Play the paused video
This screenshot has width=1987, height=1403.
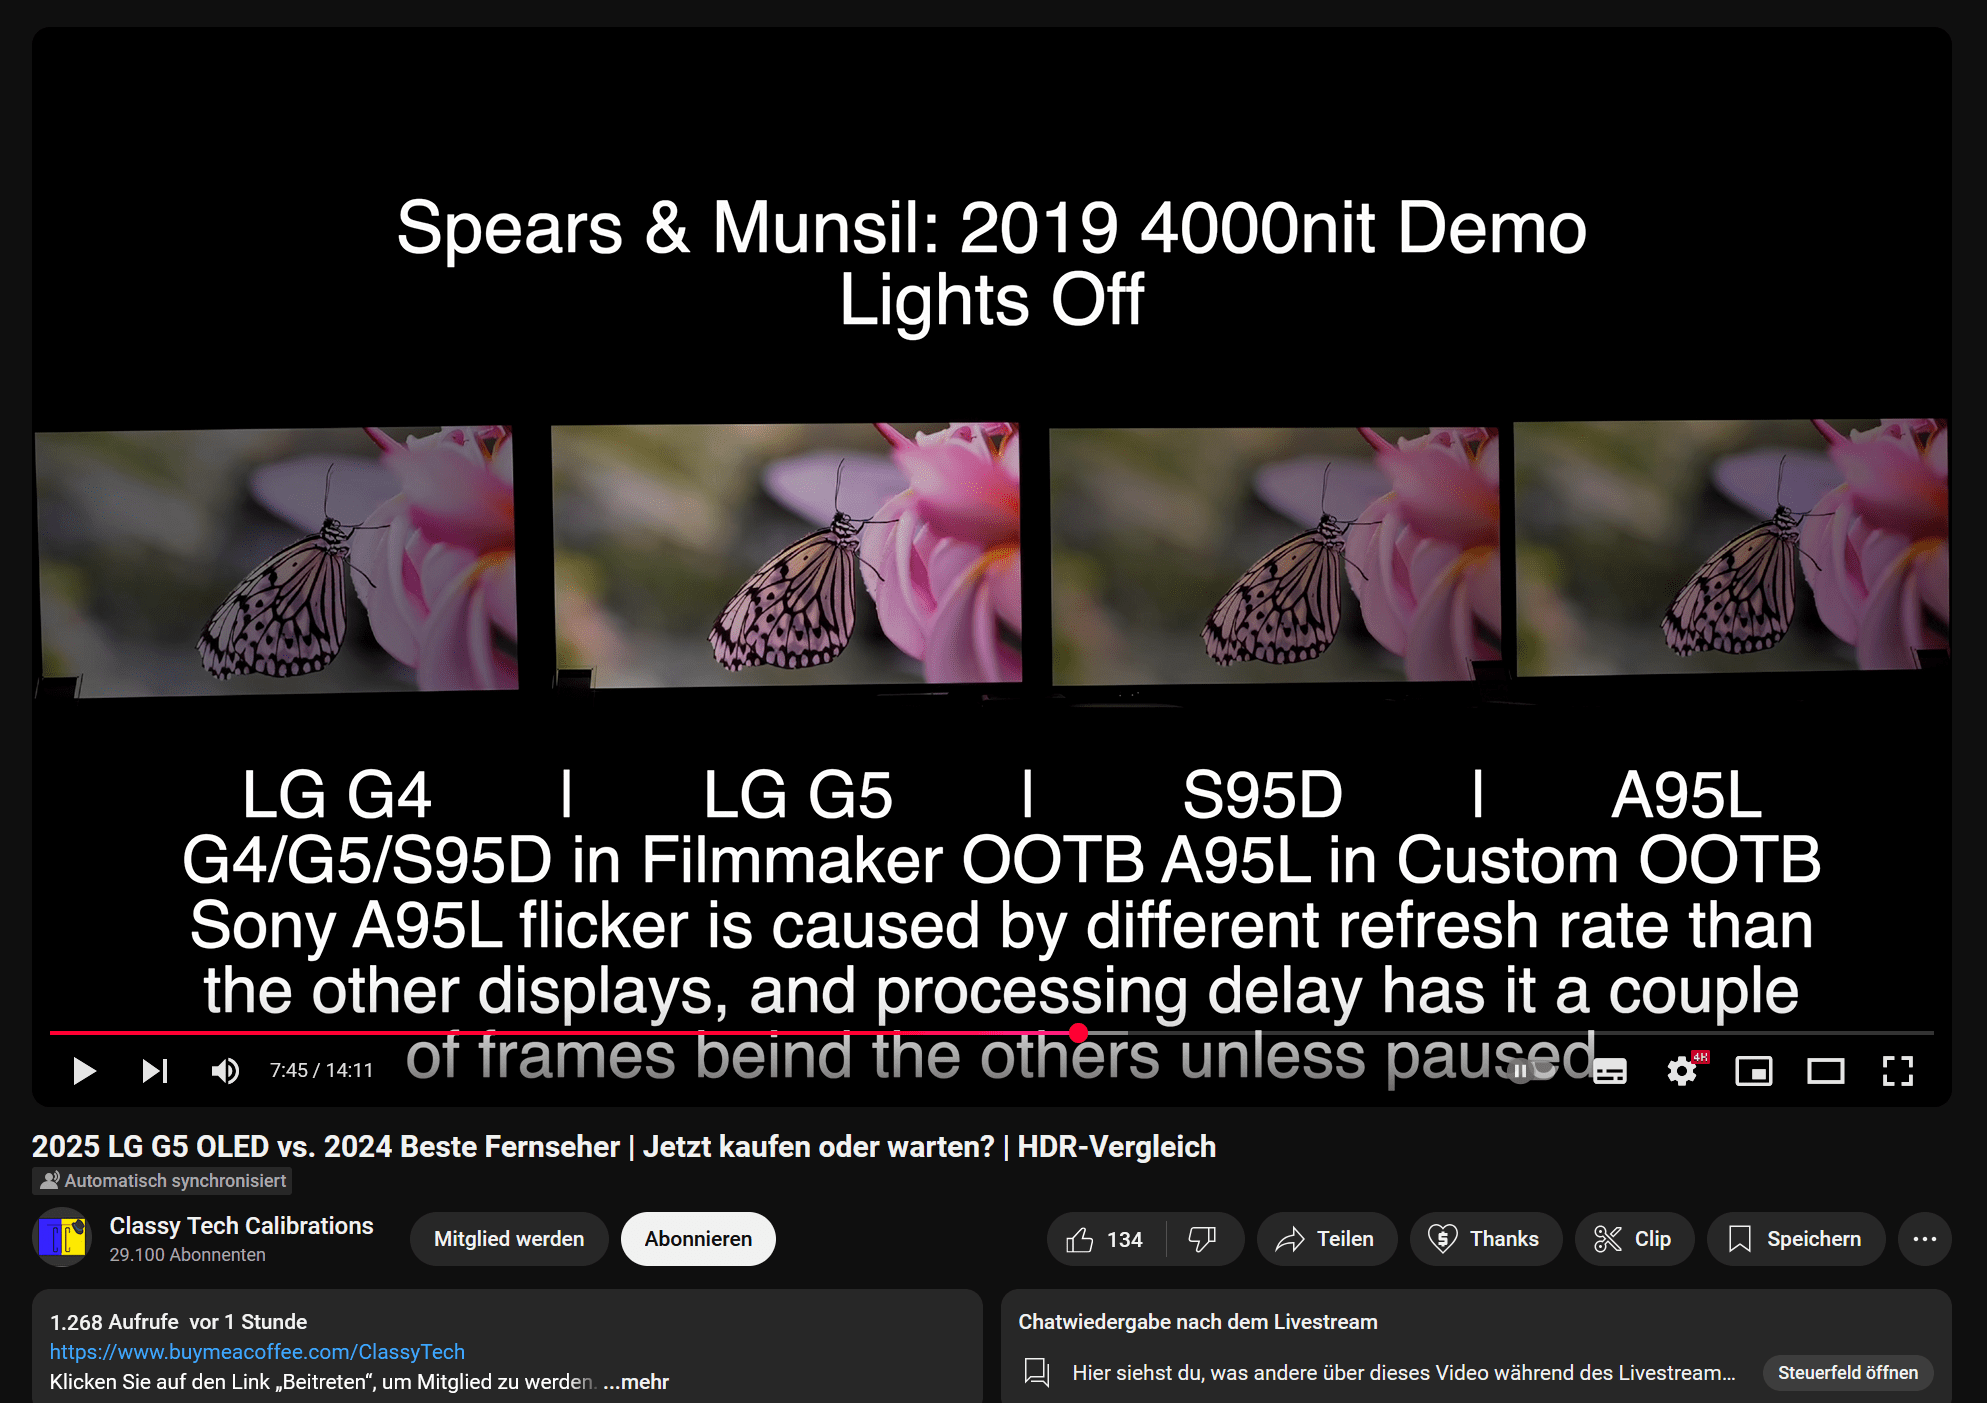(84, 1071)
